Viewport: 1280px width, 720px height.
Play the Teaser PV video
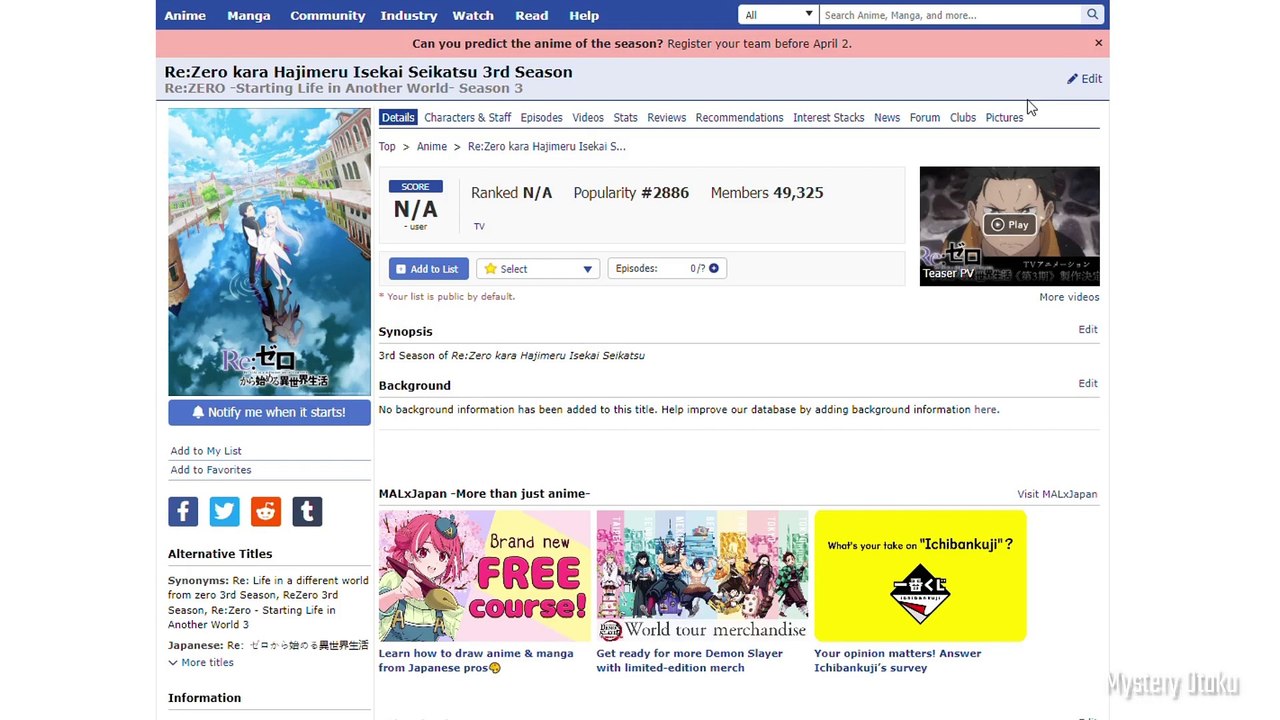(x=1009, y=225)
